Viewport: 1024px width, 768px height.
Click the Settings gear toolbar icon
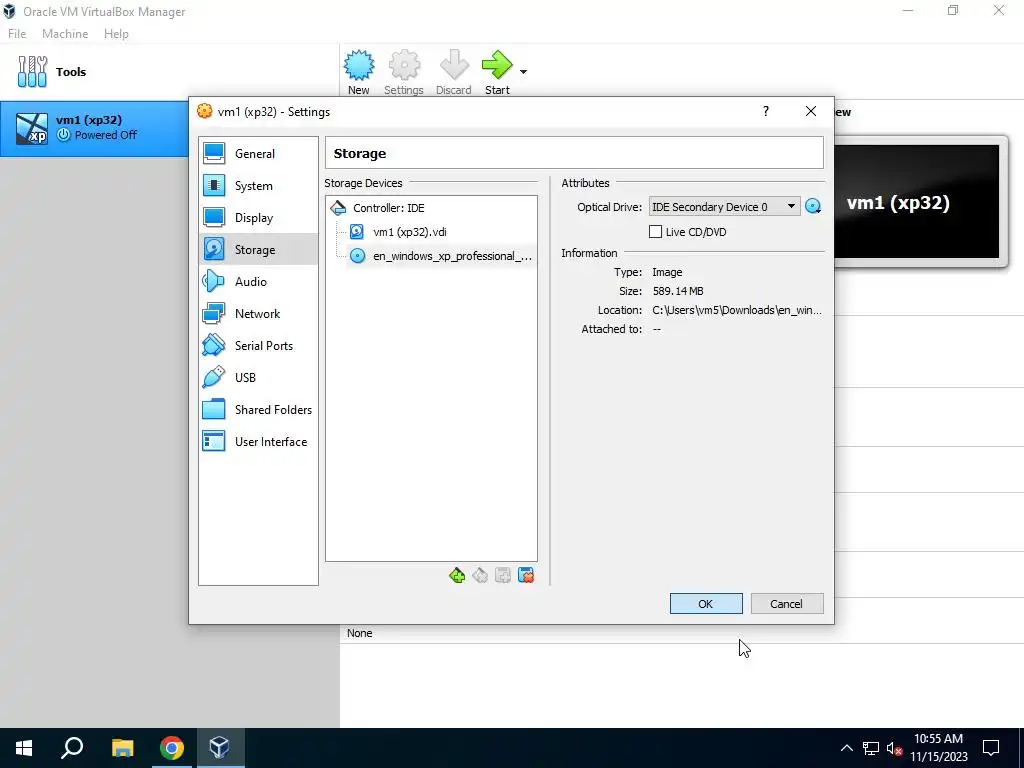click(x=404, y=72)
